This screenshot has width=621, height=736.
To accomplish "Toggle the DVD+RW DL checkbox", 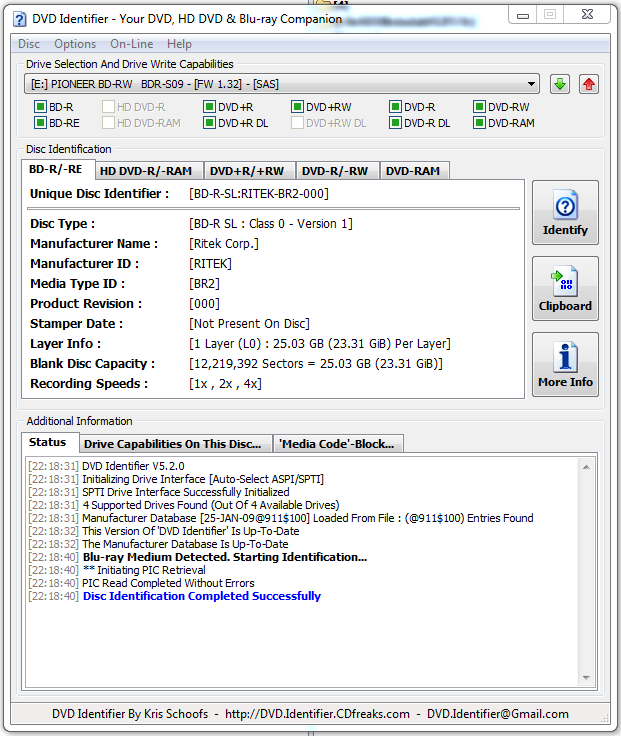I will pos(297,123).
